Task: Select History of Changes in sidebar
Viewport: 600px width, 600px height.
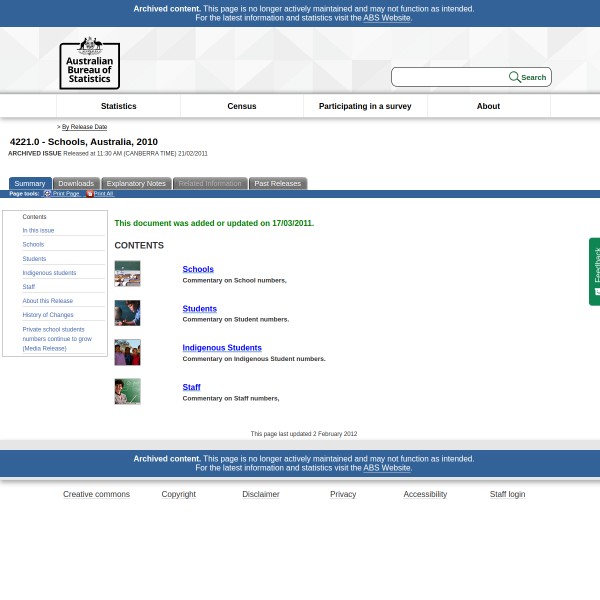Action: pos(48,315)
